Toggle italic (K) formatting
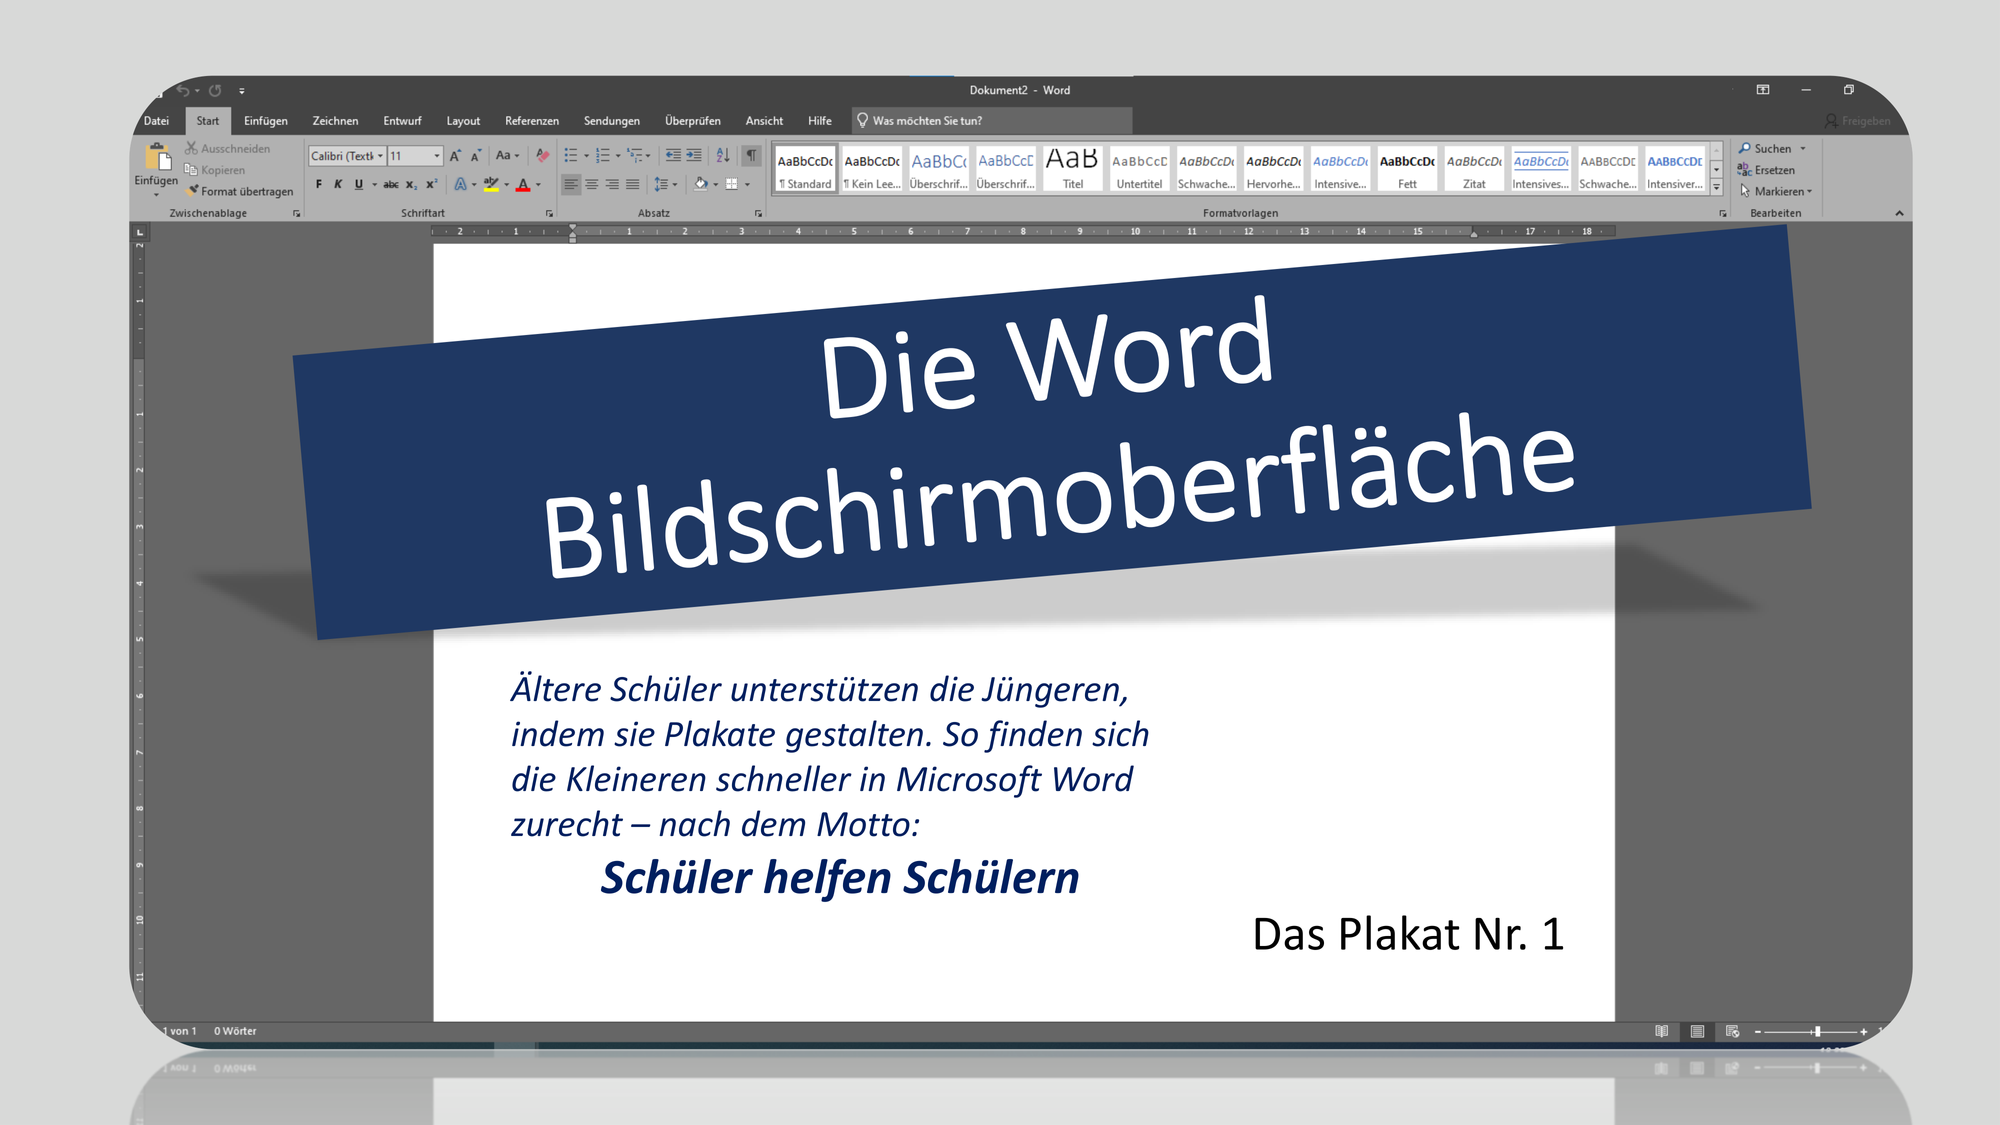The width and height of the screenshot is (2000, 1125). [x=338, y=184]
